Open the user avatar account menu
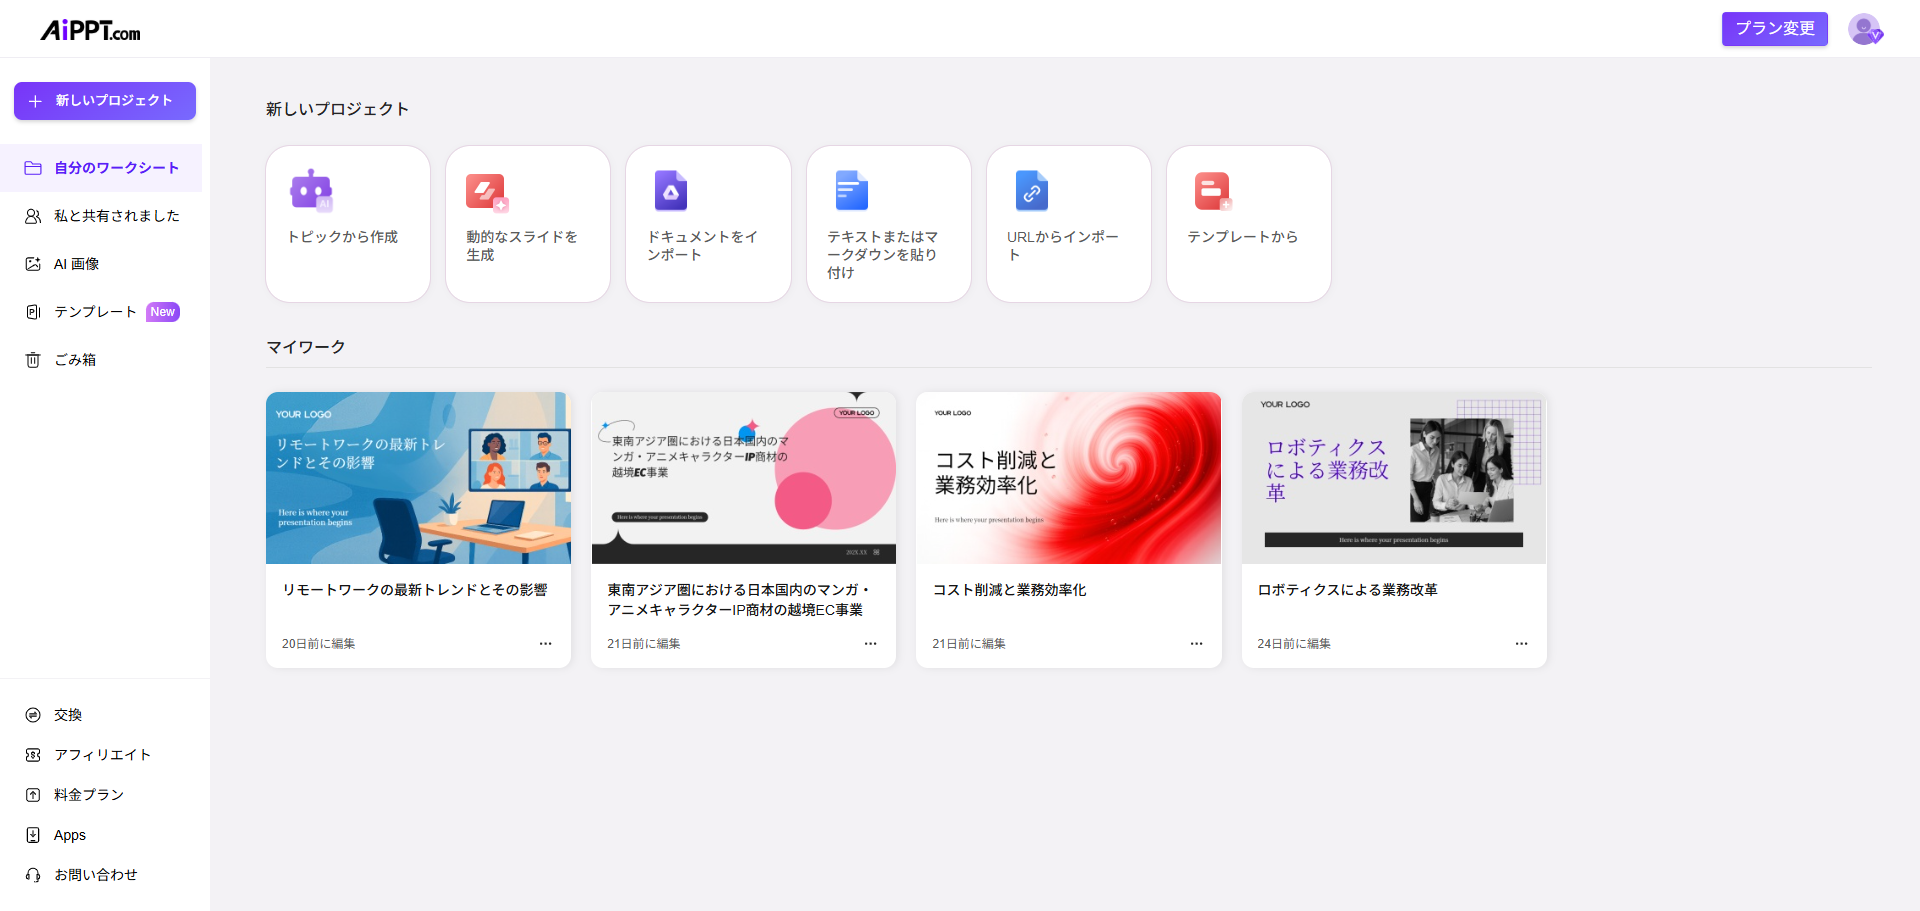The width and height of the screenshot is (1920, 911). 1864,29
